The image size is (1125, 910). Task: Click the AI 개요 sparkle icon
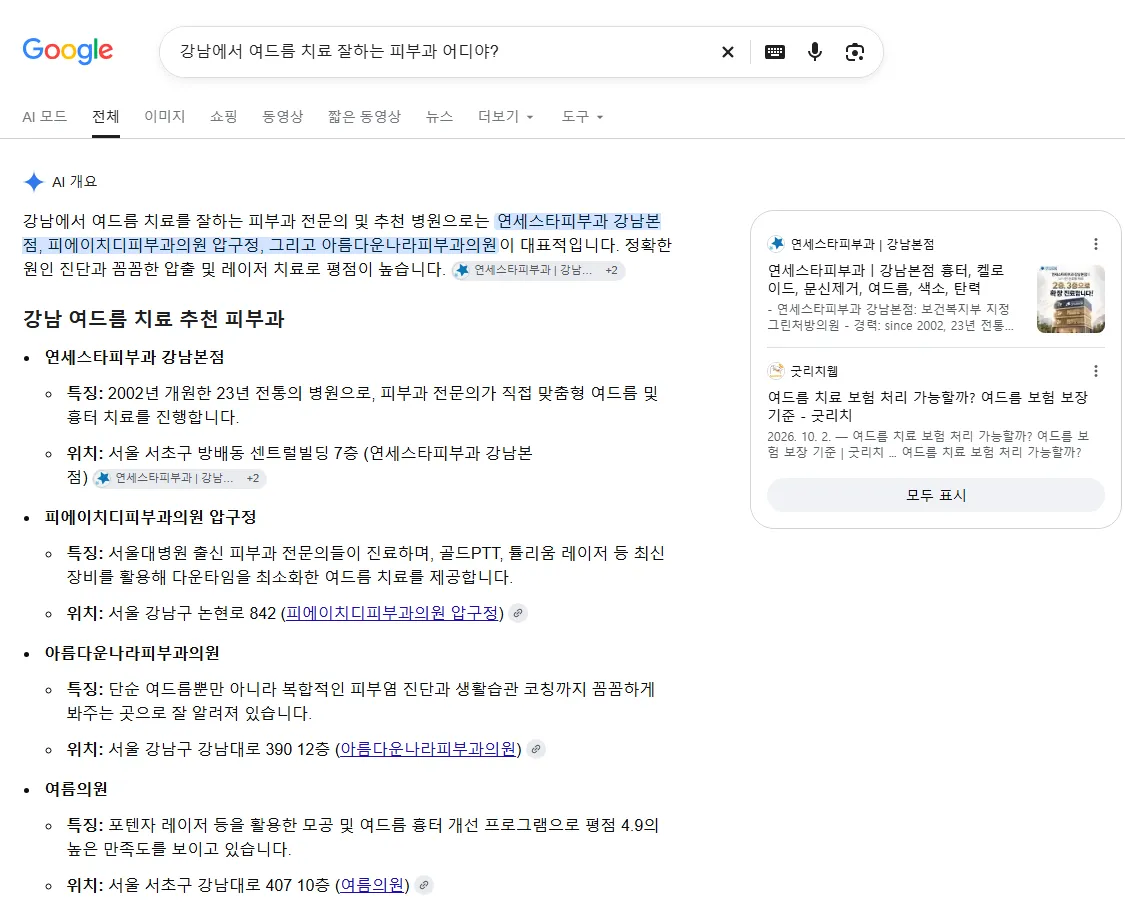click(x=34, y=182)
